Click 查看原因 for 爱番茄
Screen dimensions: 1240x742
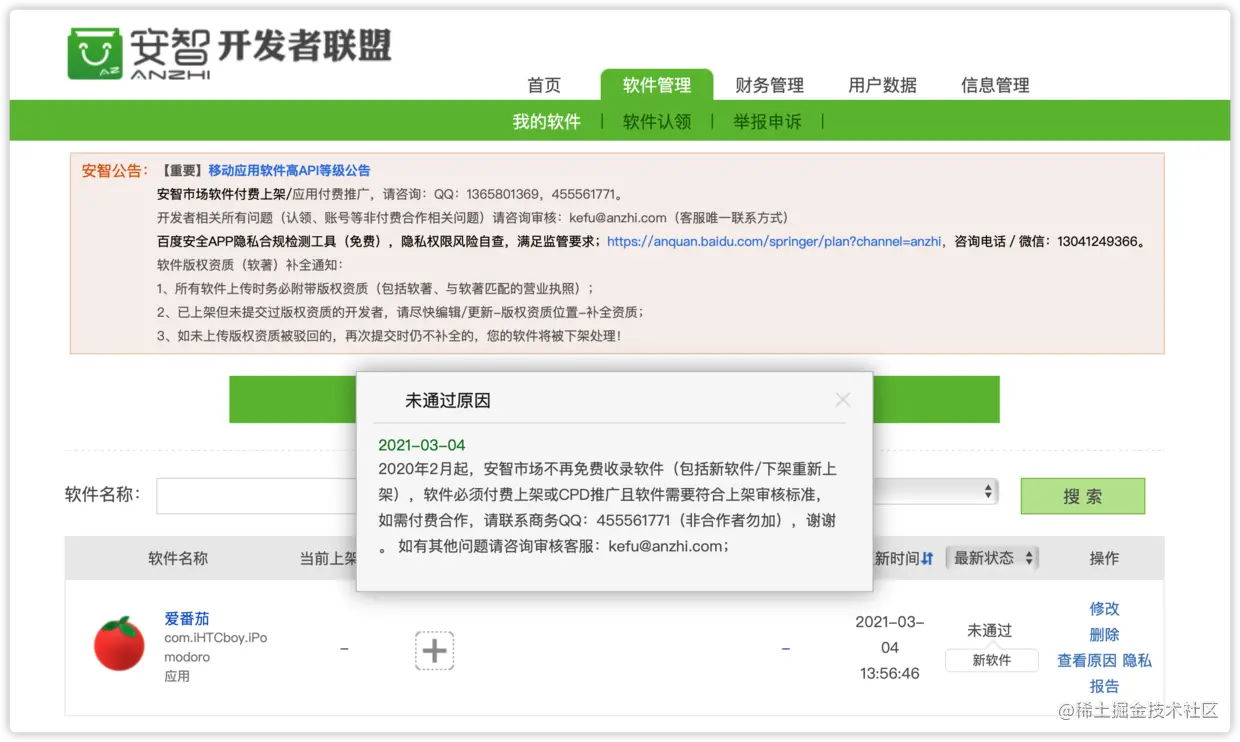pos(1086,660)
